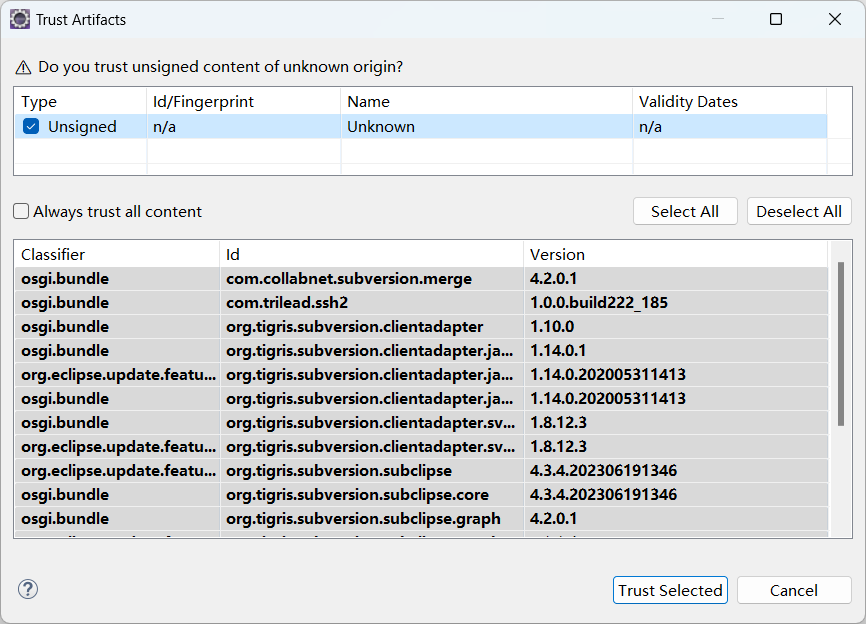Click the artifacts list vertical scrollbar

tap(841, 343)
